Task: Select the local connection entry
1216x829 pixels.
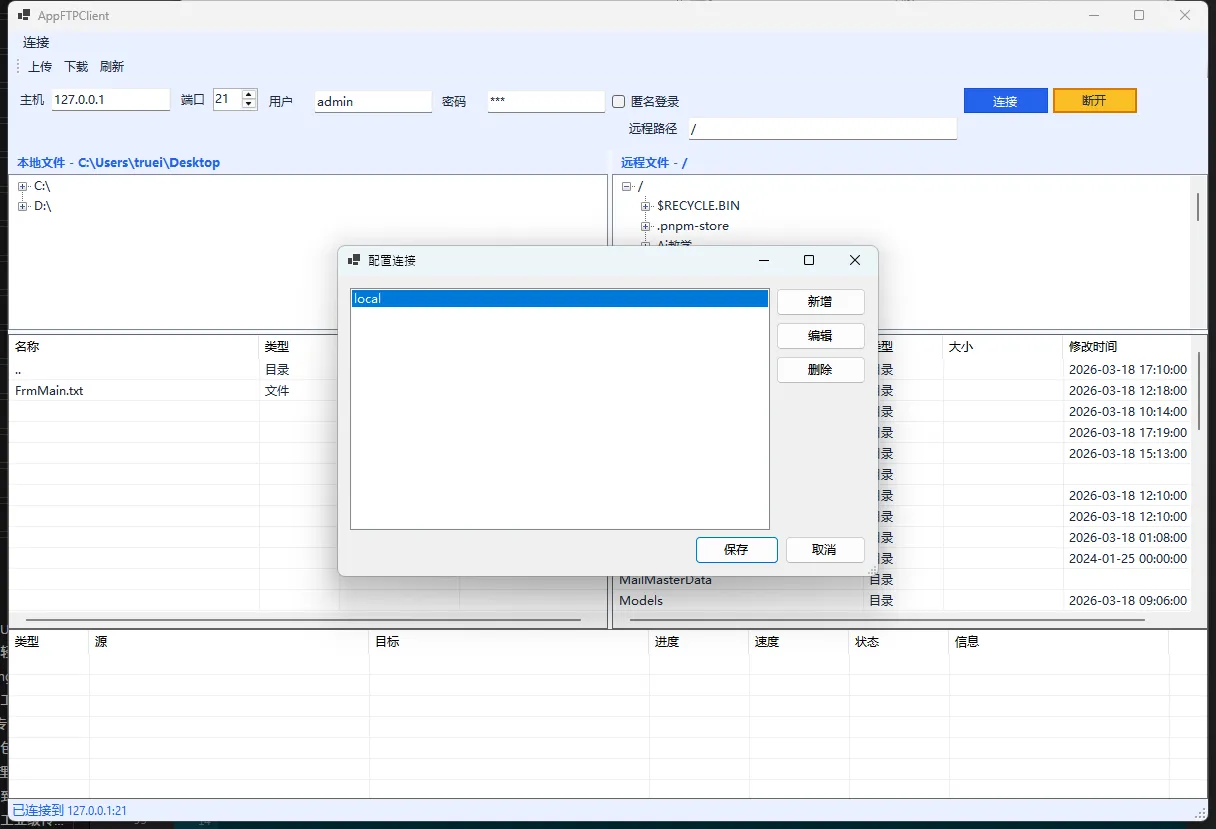Action: [x=559, y=299]
